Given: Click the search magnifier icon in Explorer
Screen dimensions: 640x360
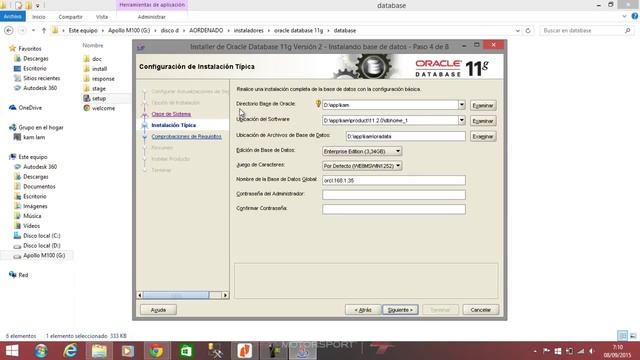Looking at the screenshot, I should point(627,31).
